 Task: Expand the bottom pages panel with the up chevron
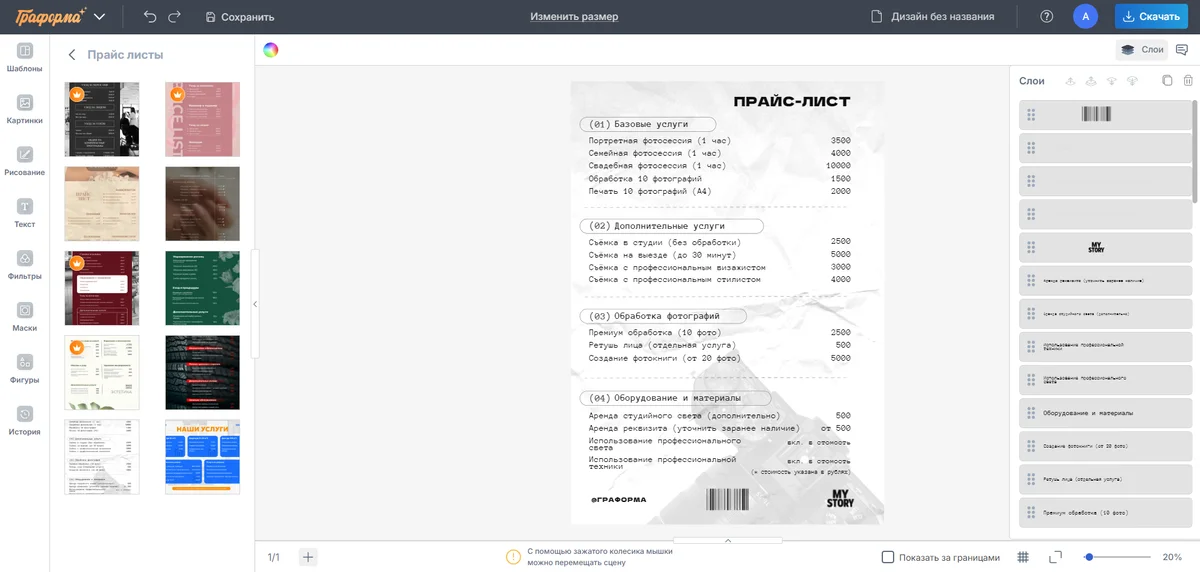click(728, 540)
